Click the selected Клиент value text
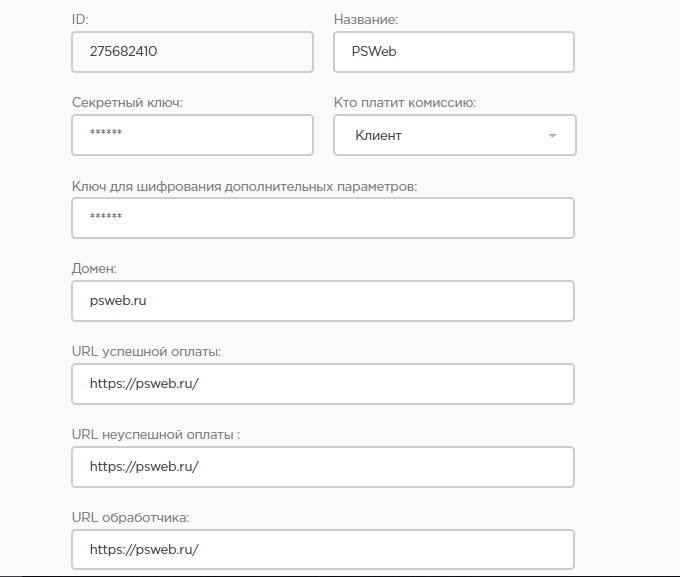The image size is (680, 577). point(379,135)
